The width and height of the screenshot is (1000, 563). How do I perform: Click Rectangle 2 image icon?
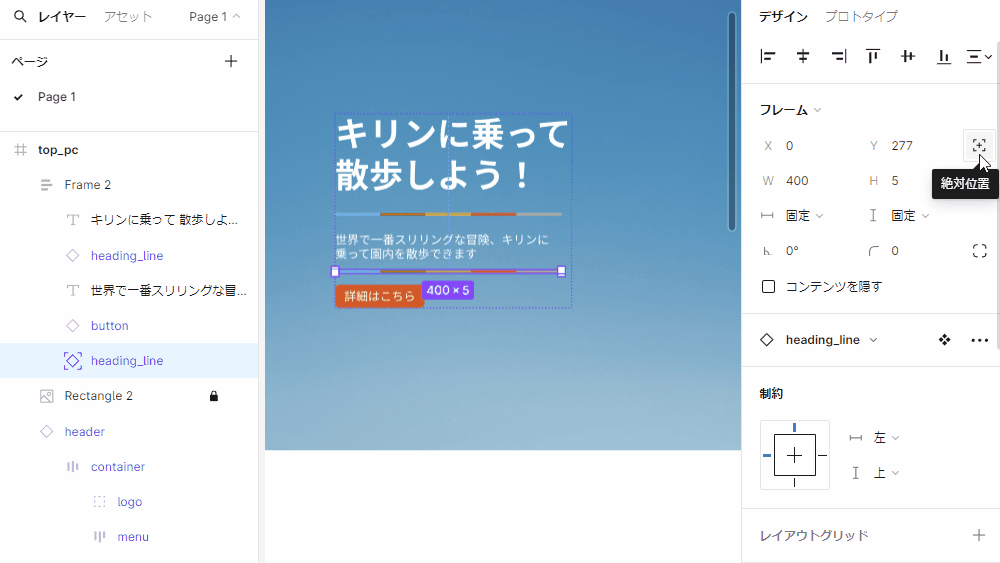47,396
